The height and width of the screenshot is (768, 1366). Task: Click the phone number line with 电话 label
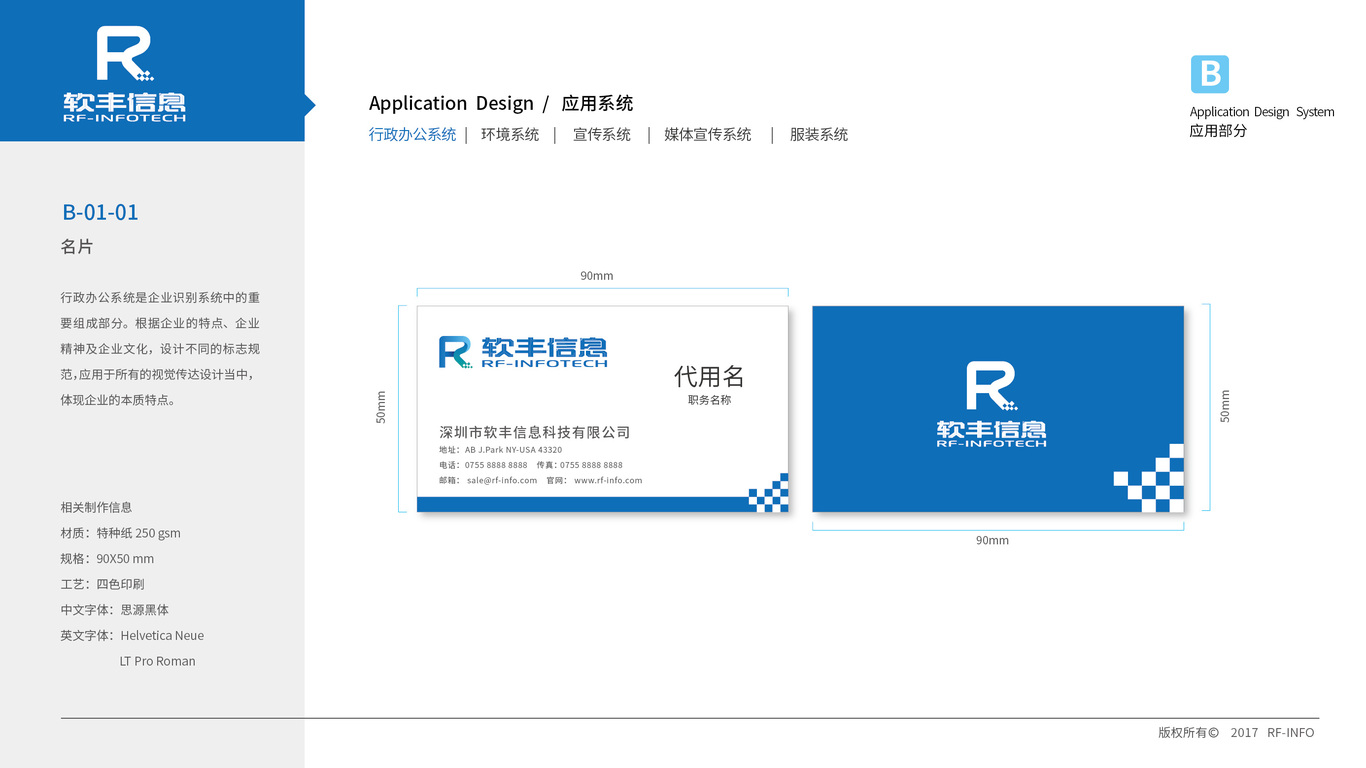pyautogui.click(x=483, y=465)
